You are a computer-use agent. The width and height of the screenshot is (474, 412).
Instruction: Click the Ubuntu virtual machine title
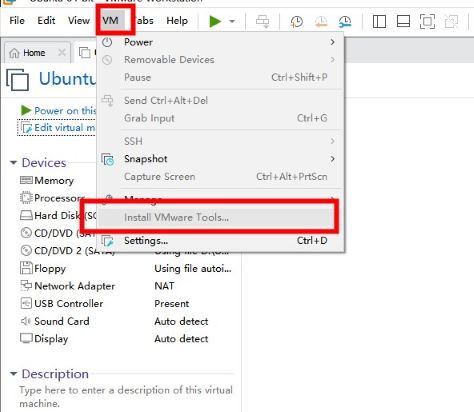tap(67, 79)
